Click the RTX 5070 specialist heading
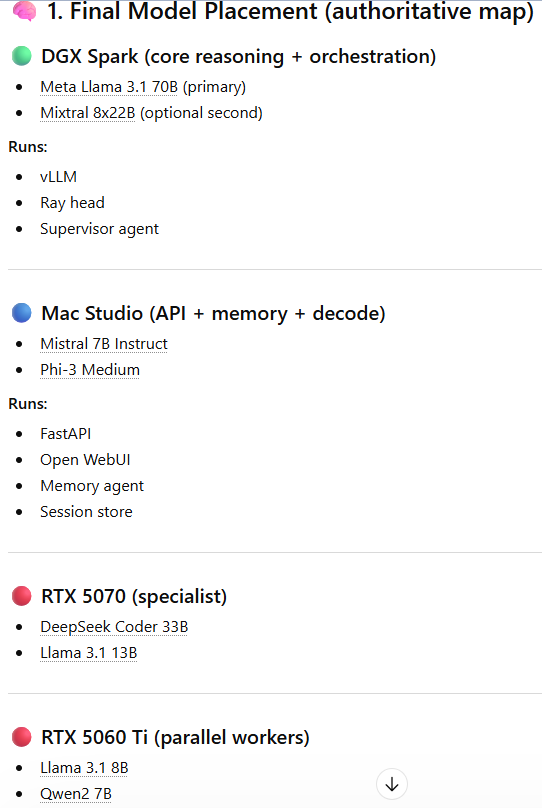 (134, 597)
